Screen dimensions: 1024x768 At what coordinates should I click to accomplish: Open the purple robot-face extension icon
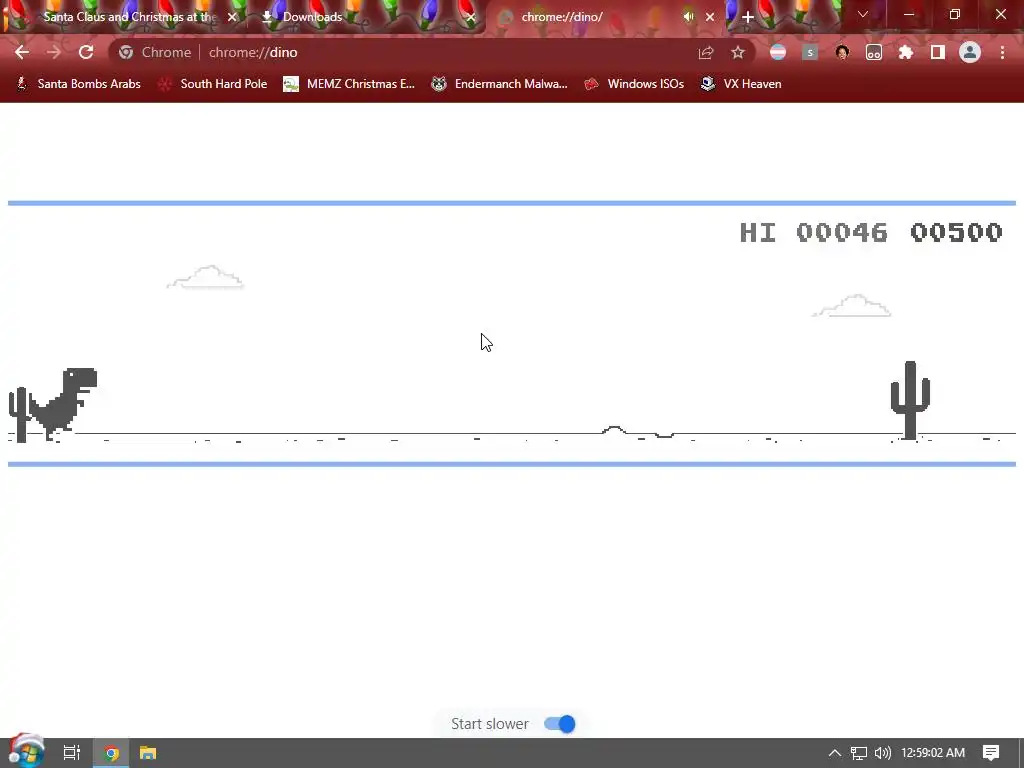(x=874, y=52)
